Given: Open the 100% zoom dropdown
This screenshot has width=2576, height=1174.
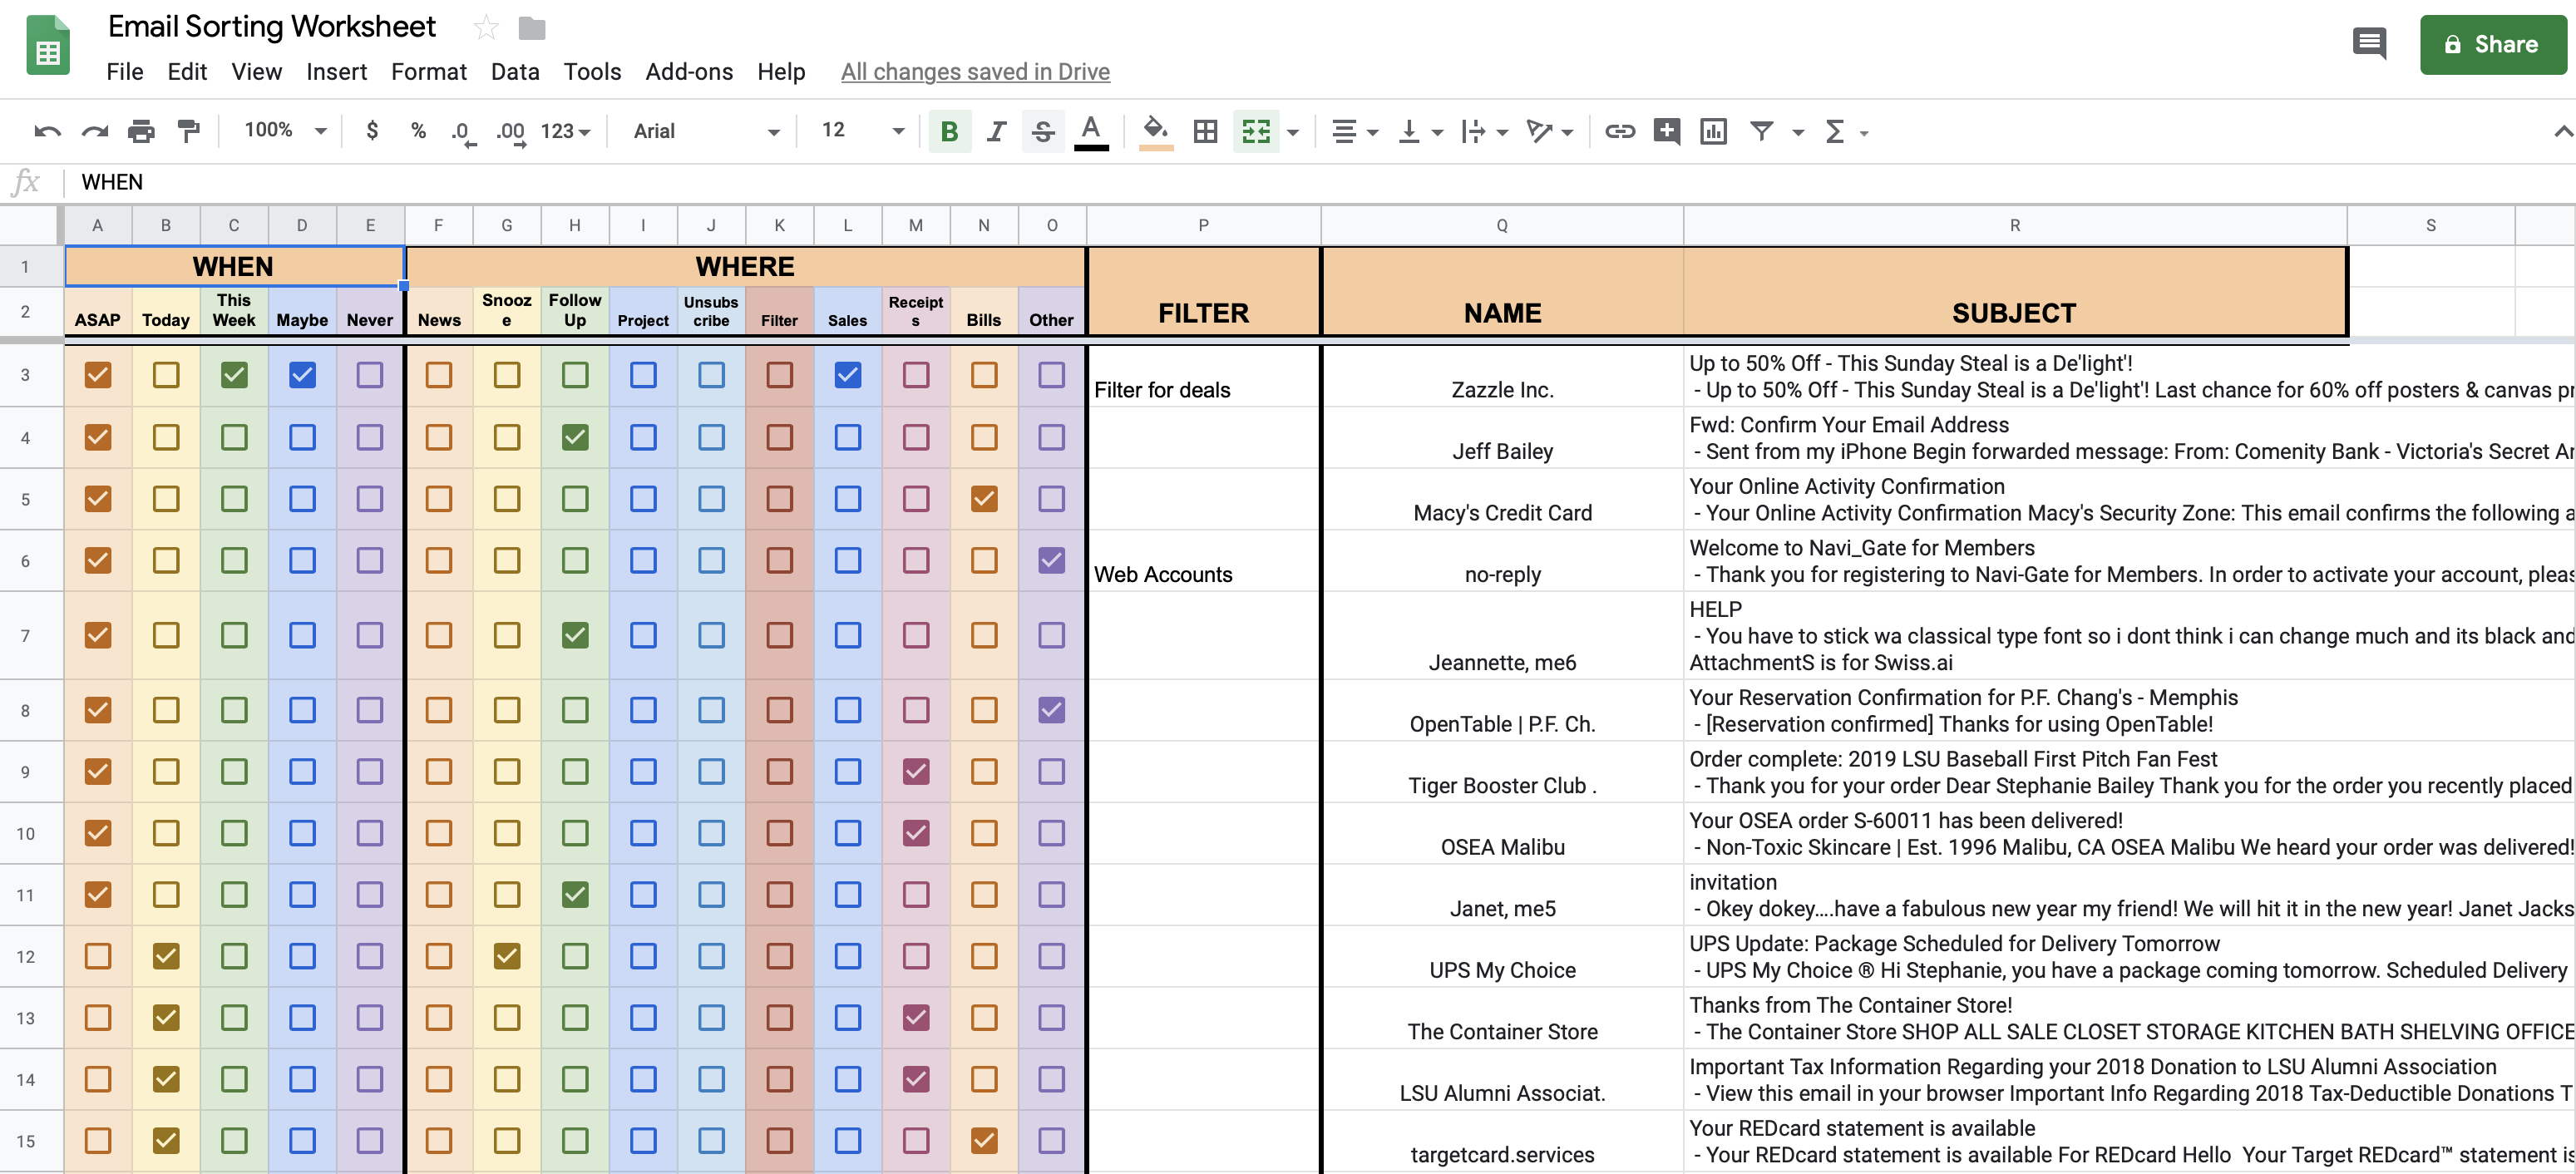Looking at the screenshot, I should pos(286,131).
